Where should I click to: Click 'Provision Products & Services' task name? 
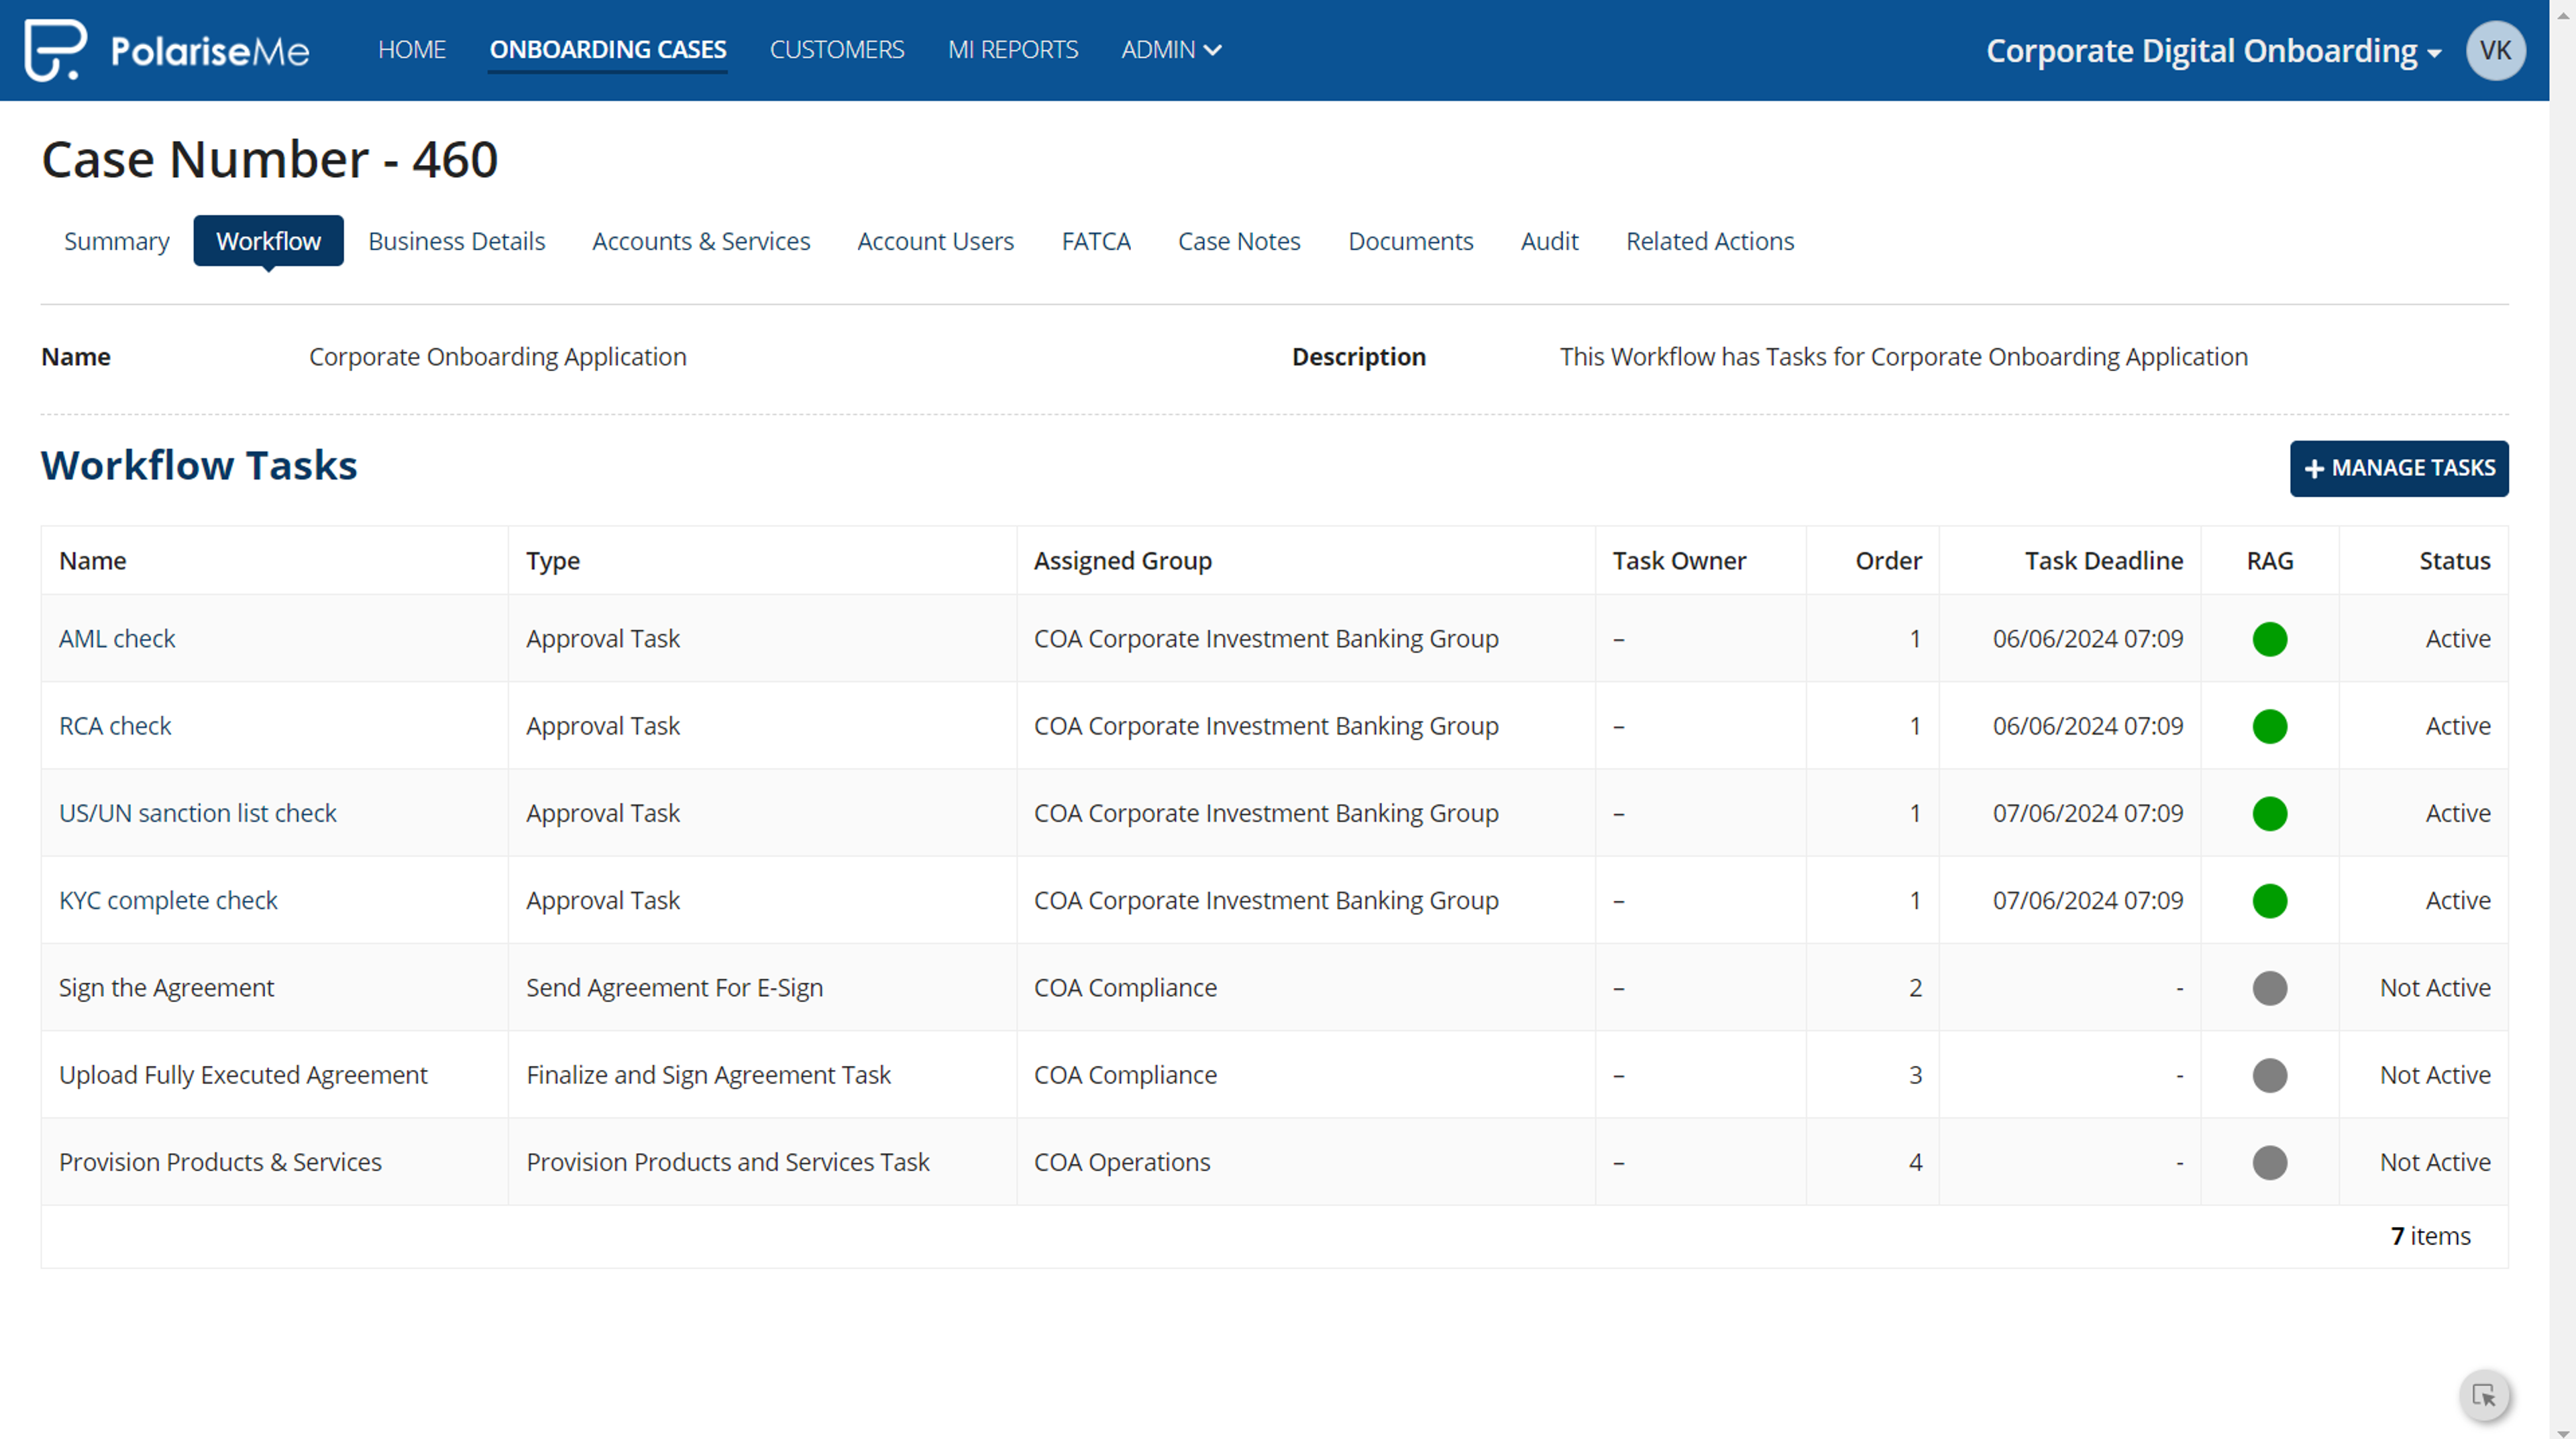coord(220,1161)
